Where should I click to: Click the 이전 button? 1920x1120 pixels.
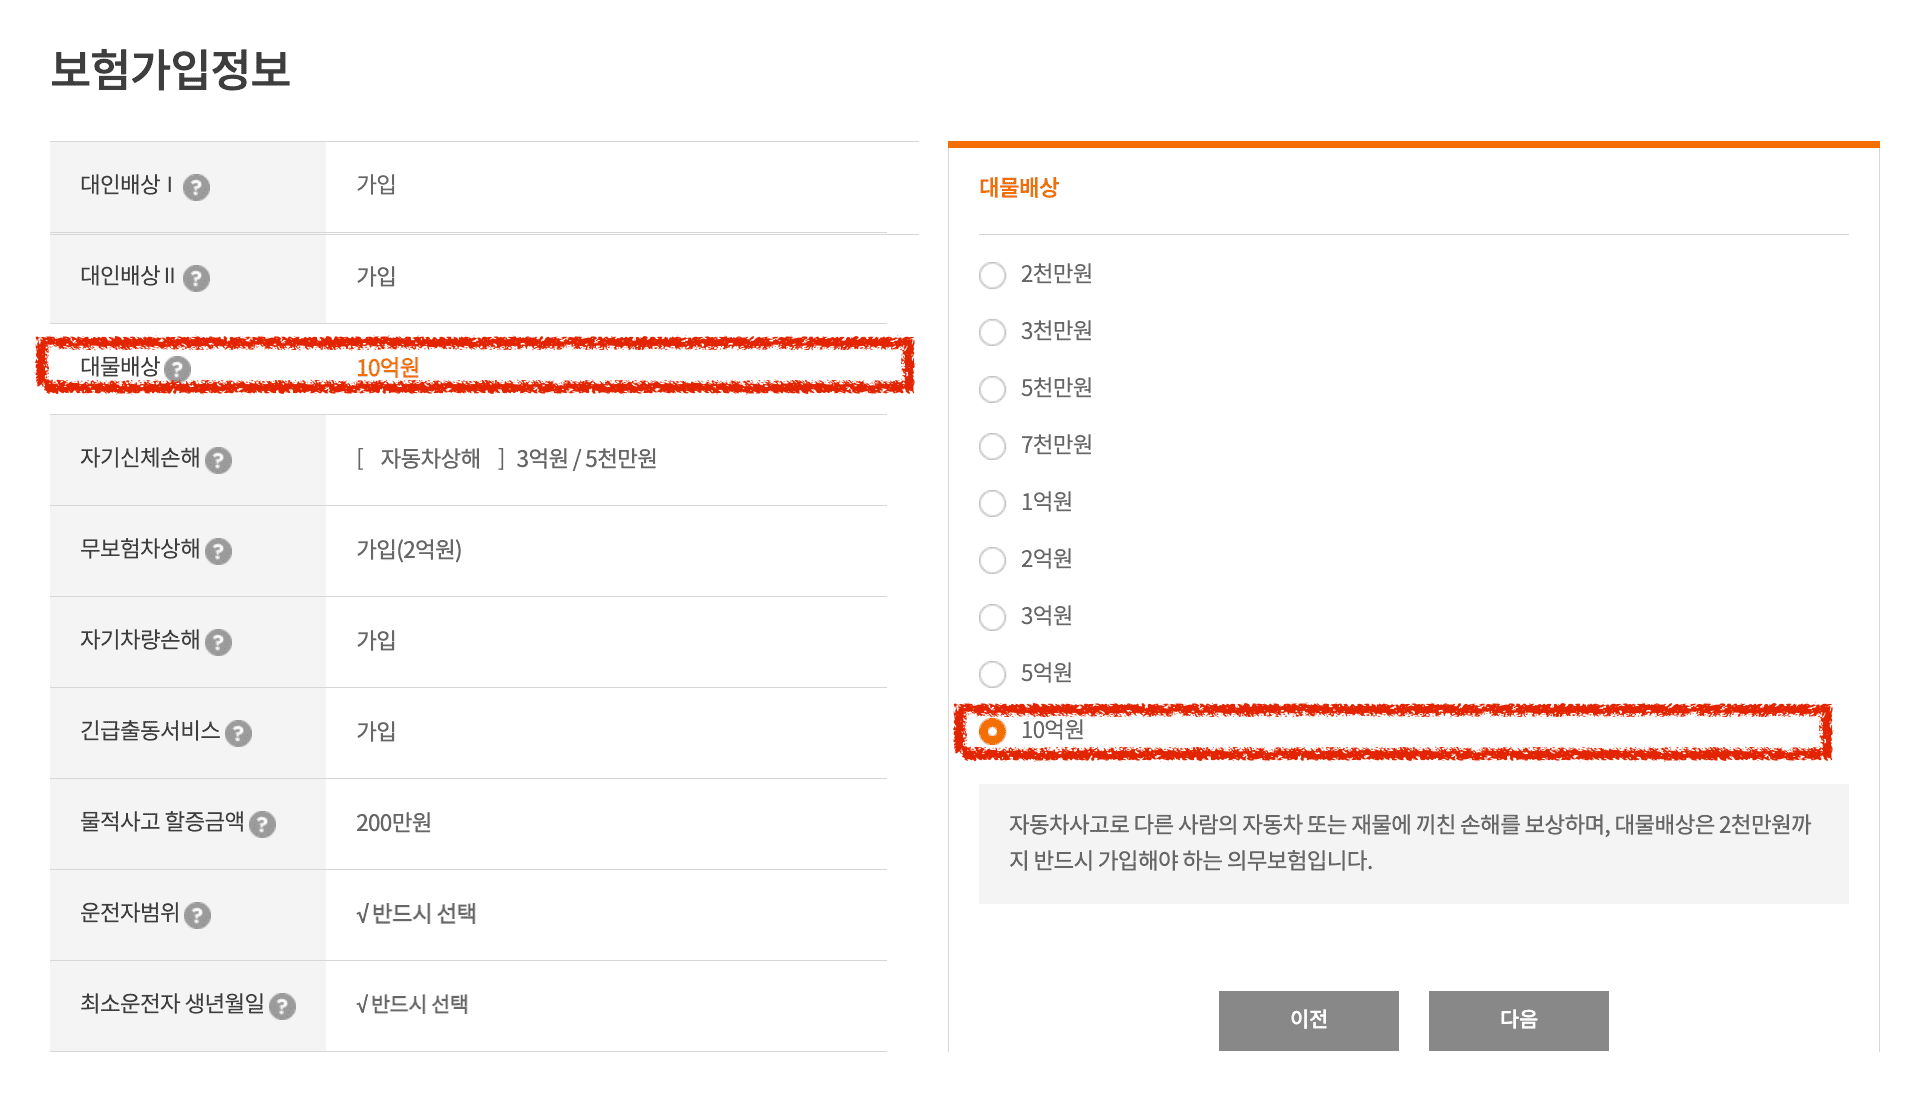[x=1308, y=1020]
